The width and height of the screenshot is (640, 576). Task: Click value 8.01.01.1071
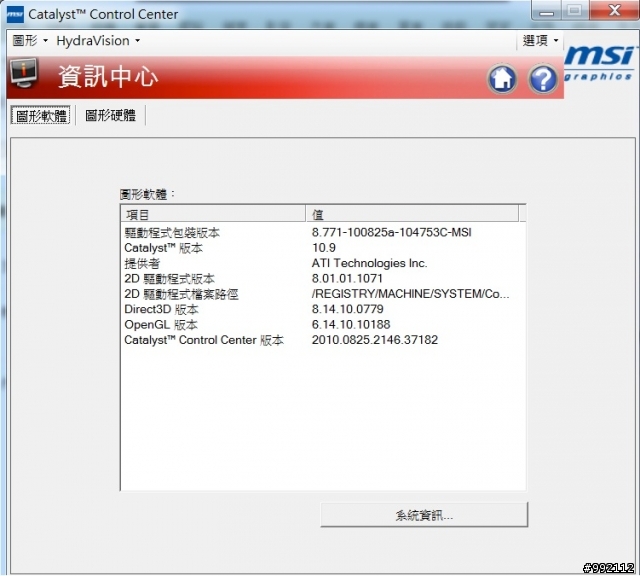pyautogui.click(x=347, y=278)
